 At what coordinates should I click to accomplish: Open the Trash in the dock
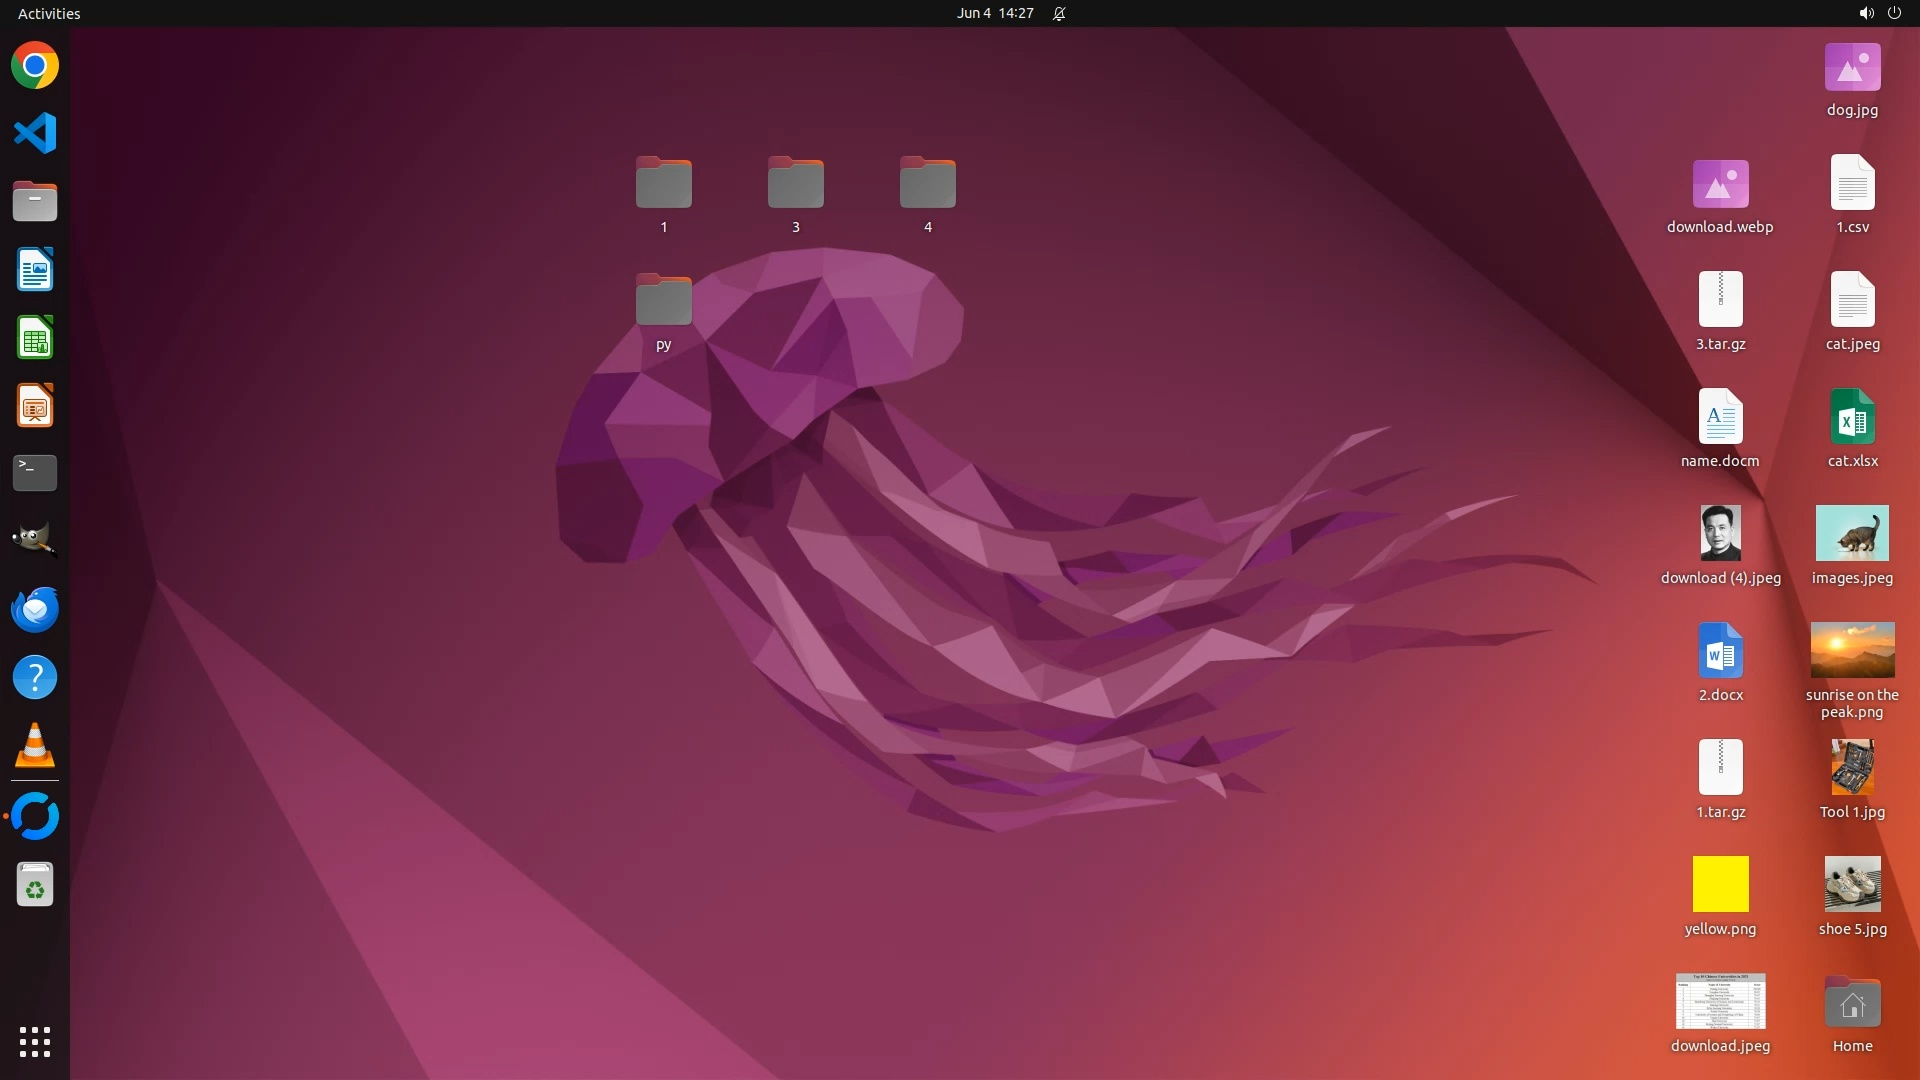pyautogui.click(x=35, y=885)
